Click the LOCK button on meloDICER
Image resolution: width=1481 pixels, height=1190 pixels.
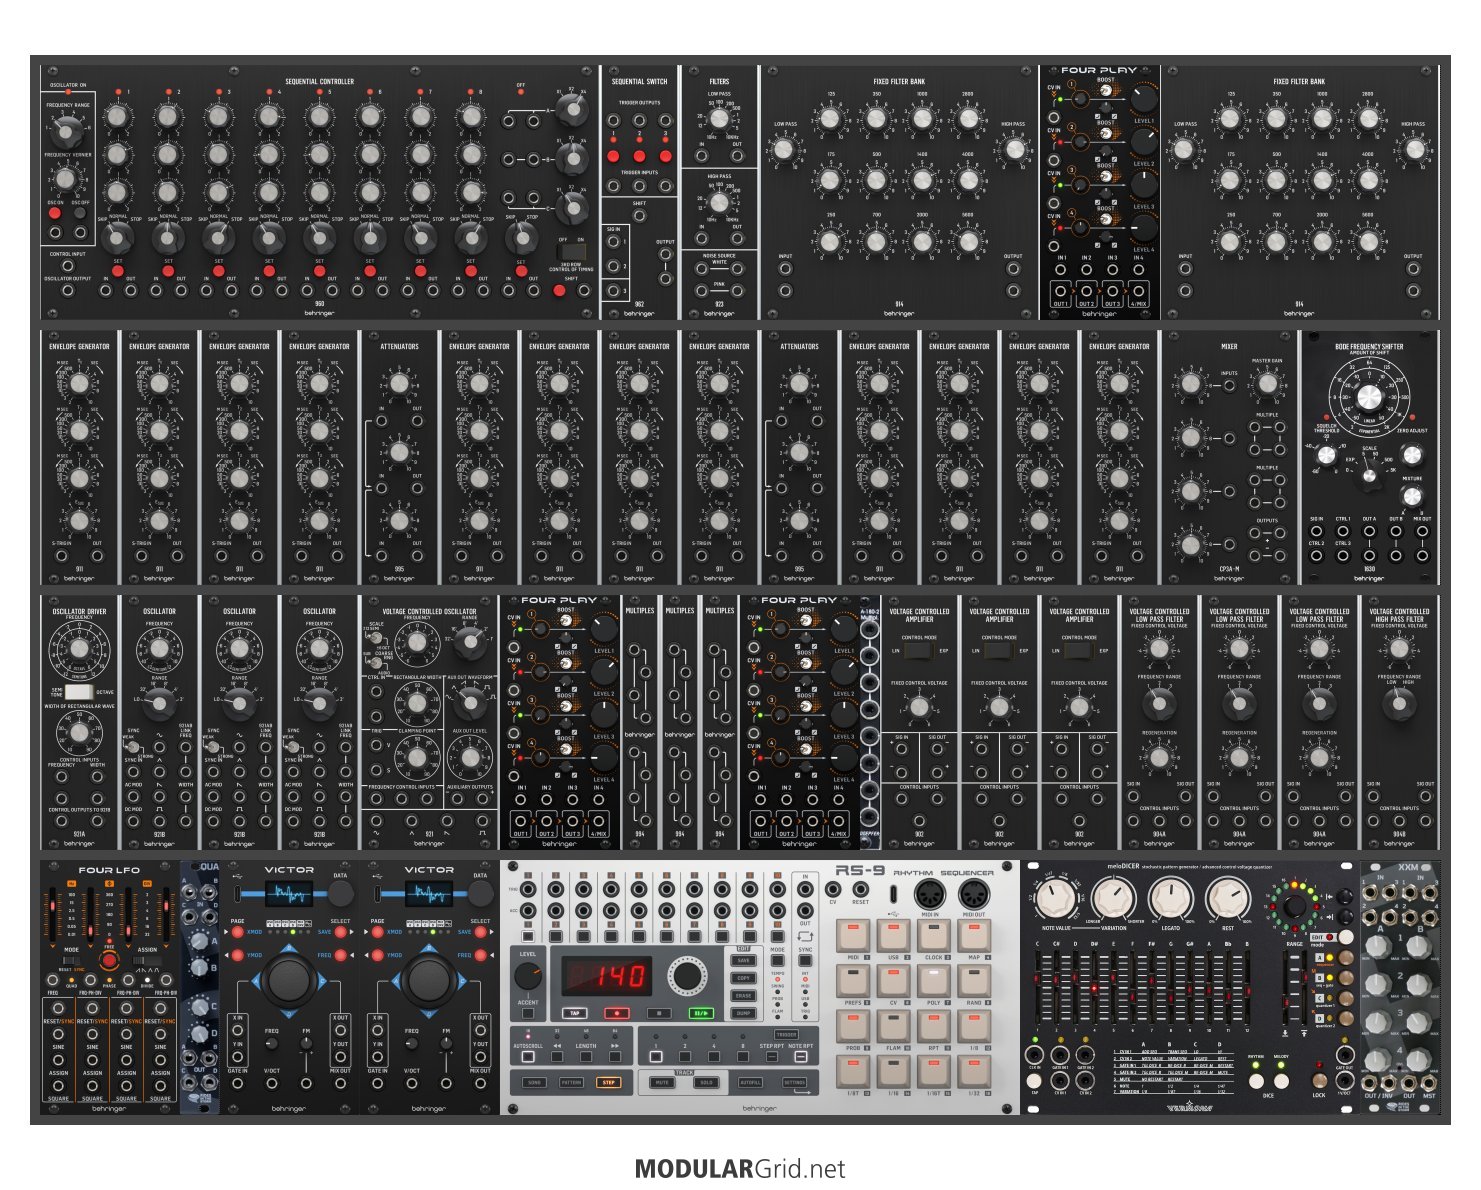(1319, 1080)
